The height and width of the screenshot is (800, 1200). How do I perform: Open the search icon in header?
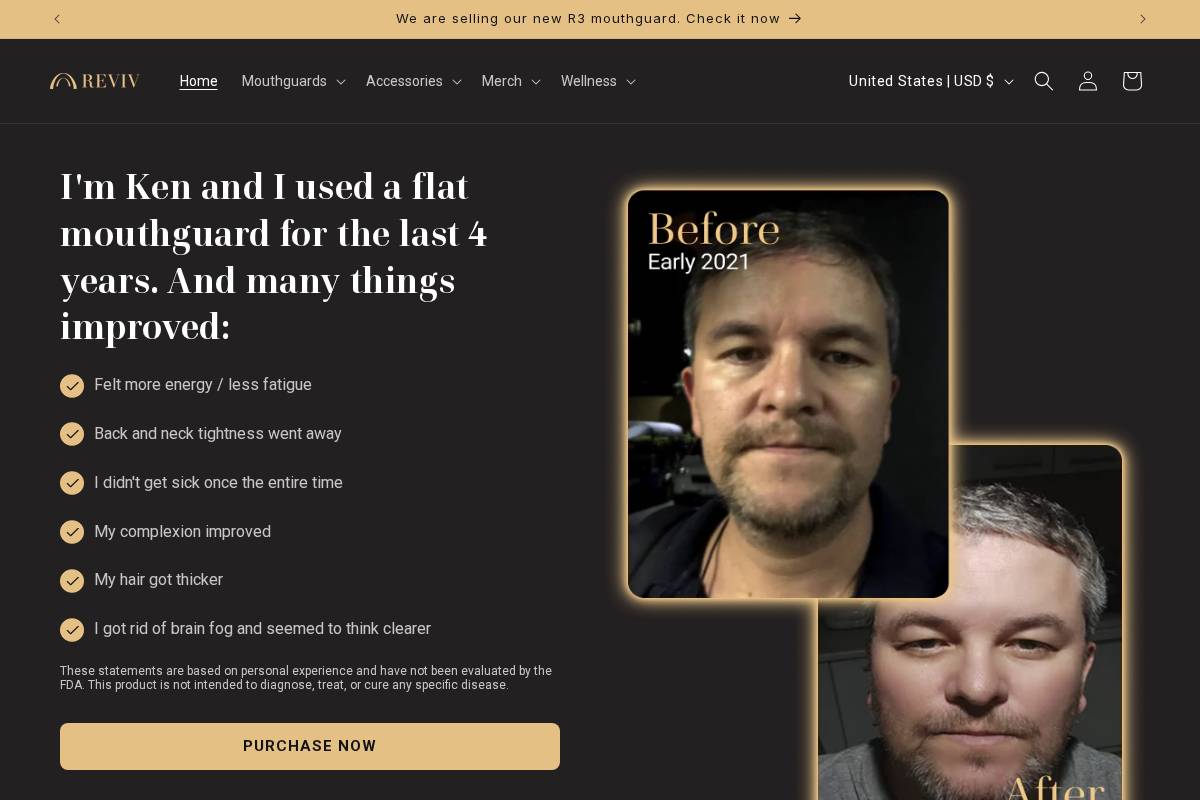[1043, 81]
